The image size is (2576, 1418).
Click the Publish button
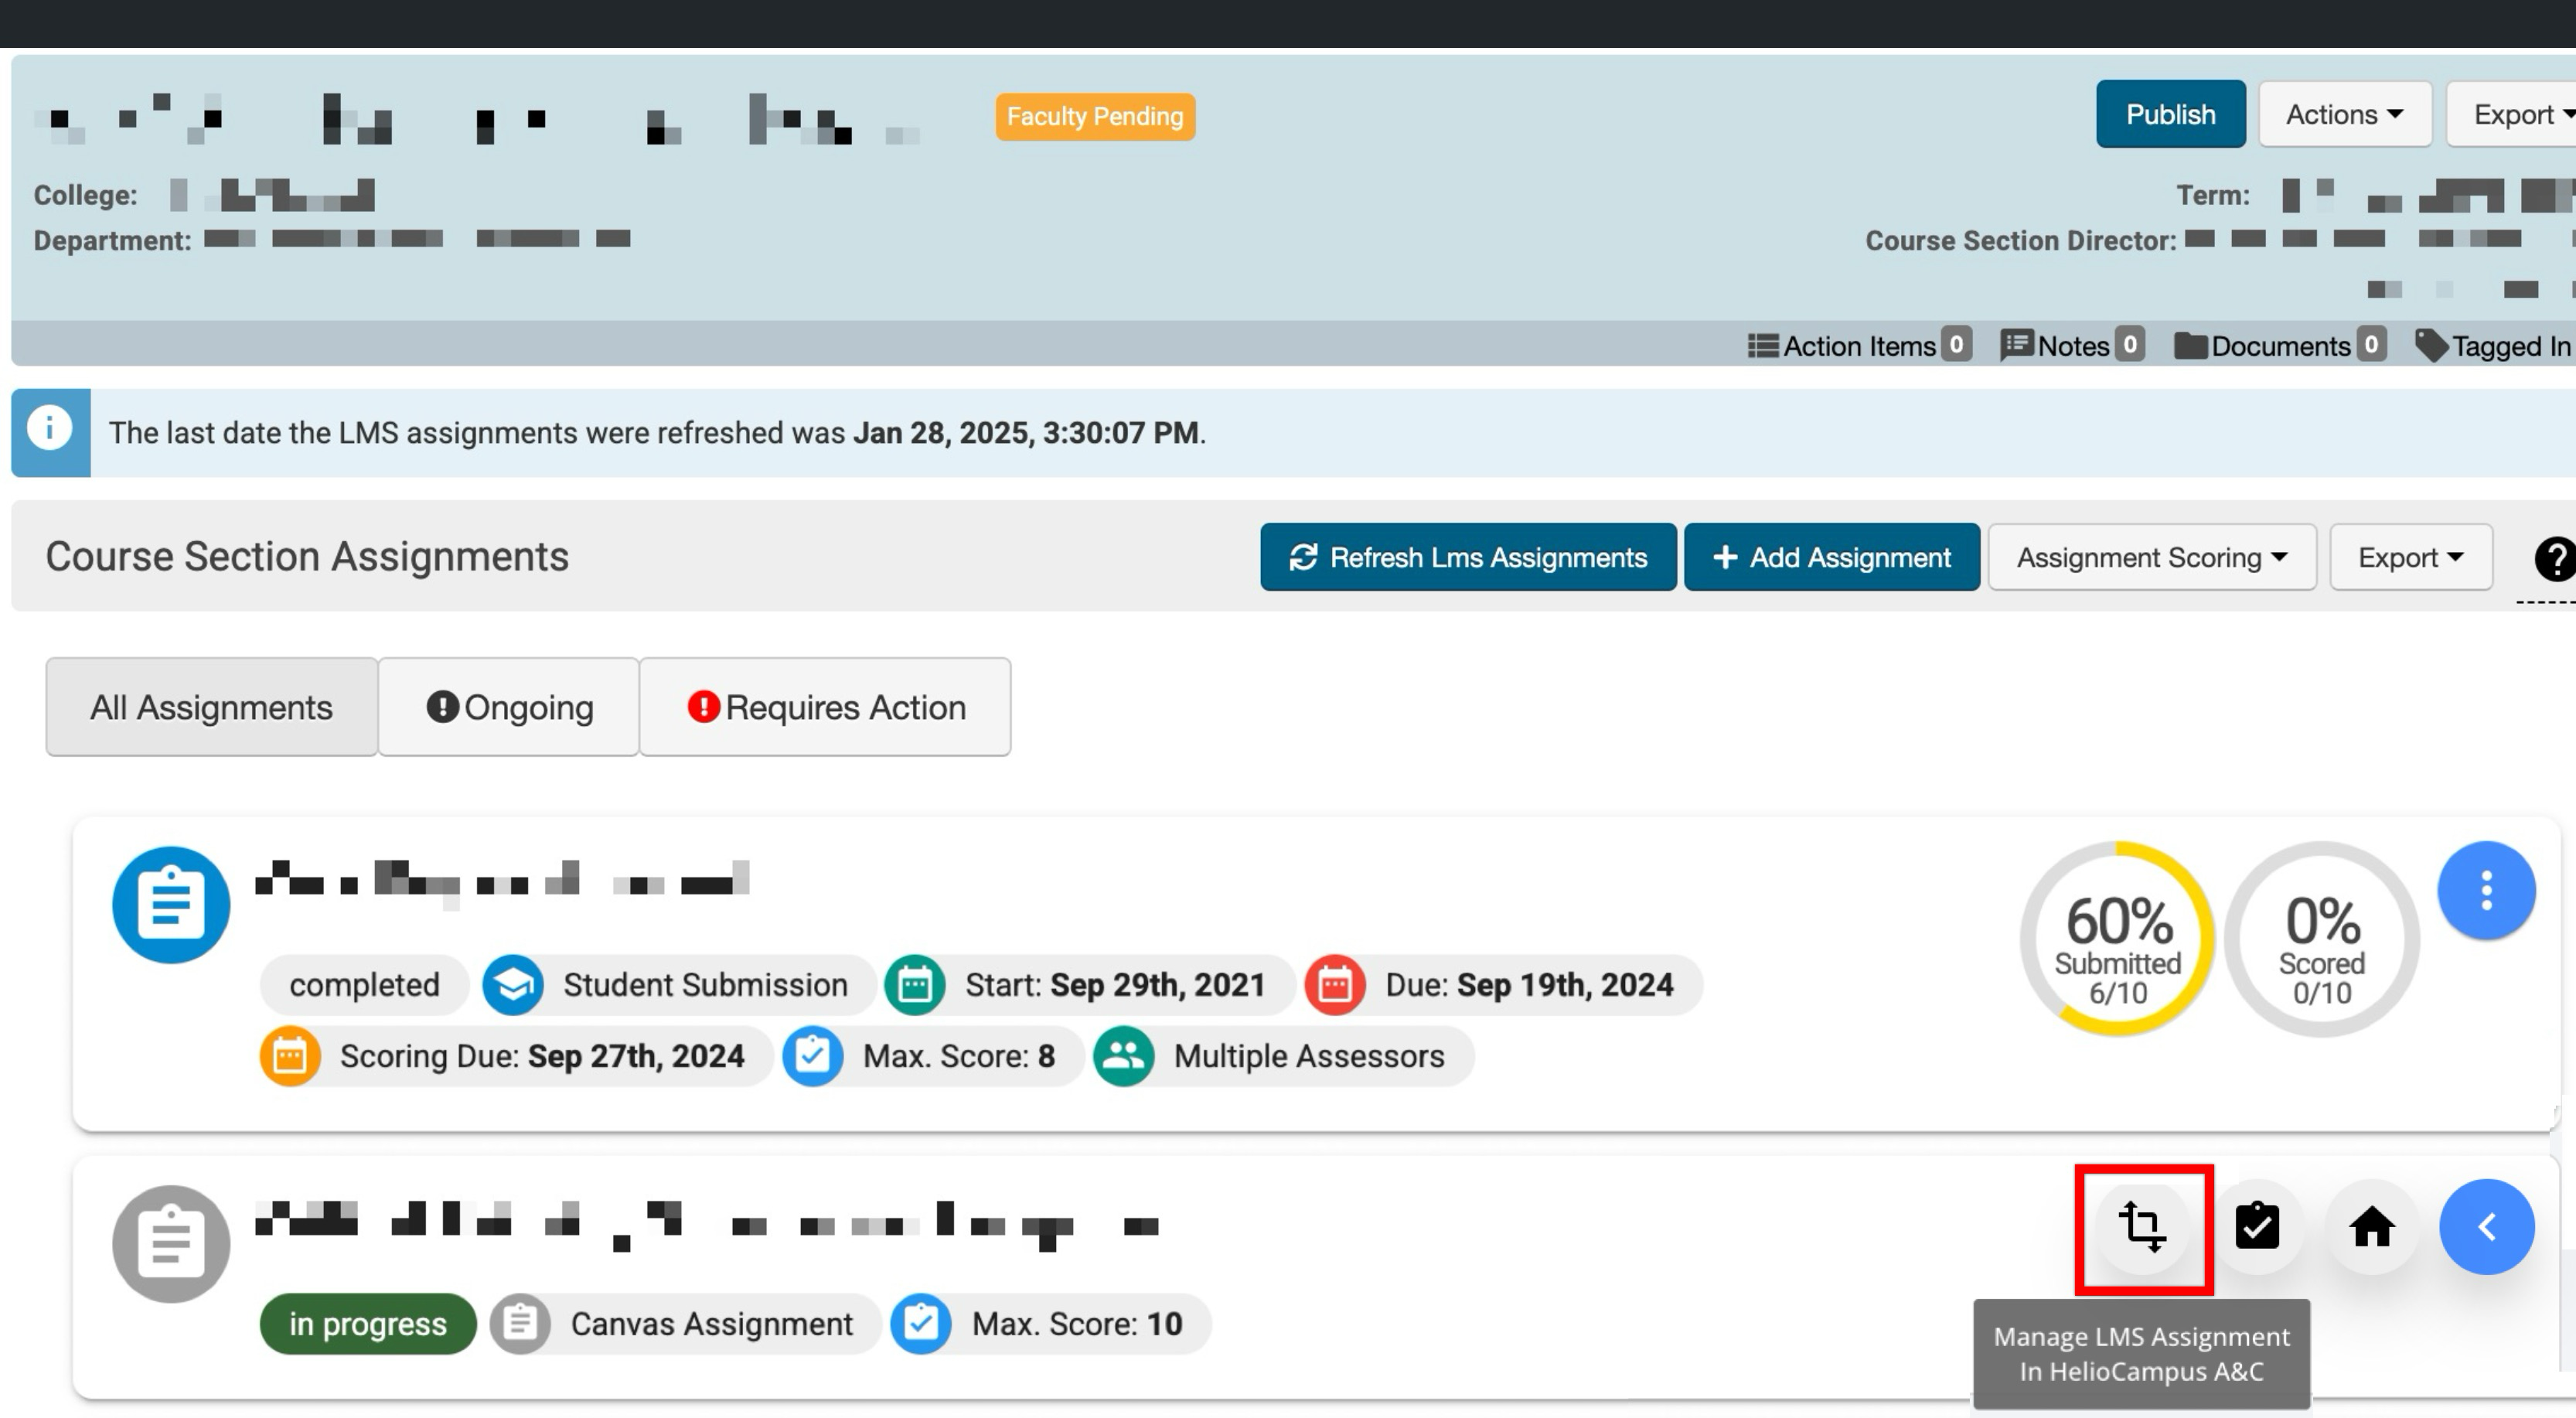pyautogui.click(x=2170, y=115)
